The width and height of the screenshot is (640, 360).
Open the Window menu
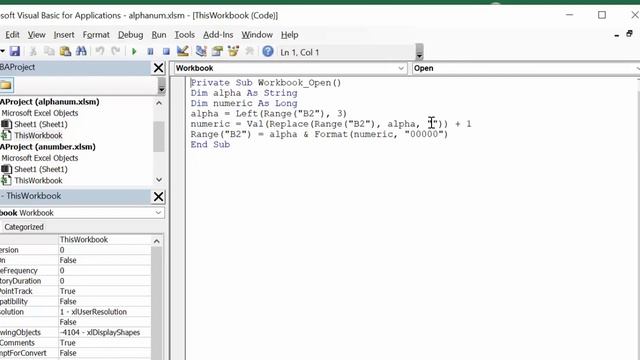257,35
